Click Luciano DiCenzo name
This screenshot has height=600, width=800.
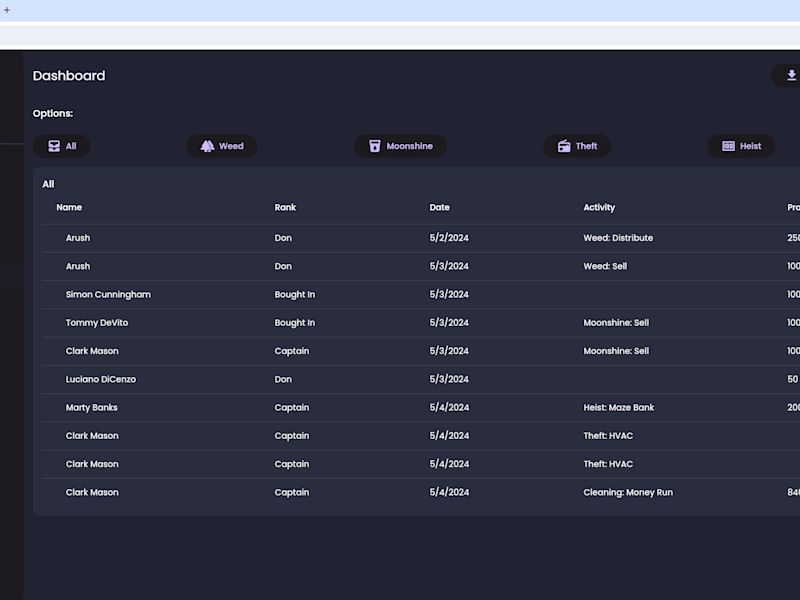101,379
